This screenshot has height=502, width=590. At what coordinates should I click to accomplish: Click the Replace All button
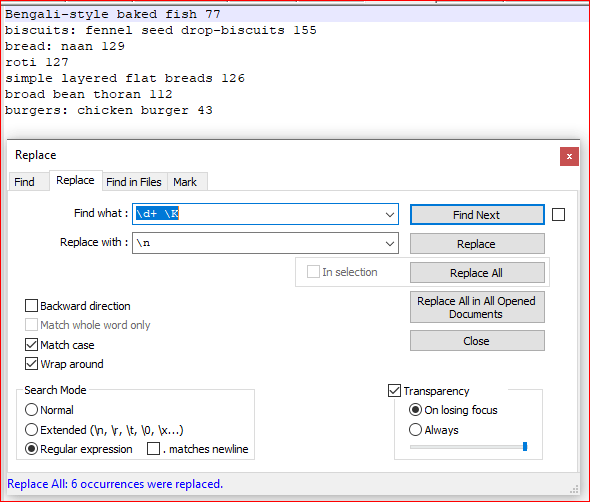477,273
